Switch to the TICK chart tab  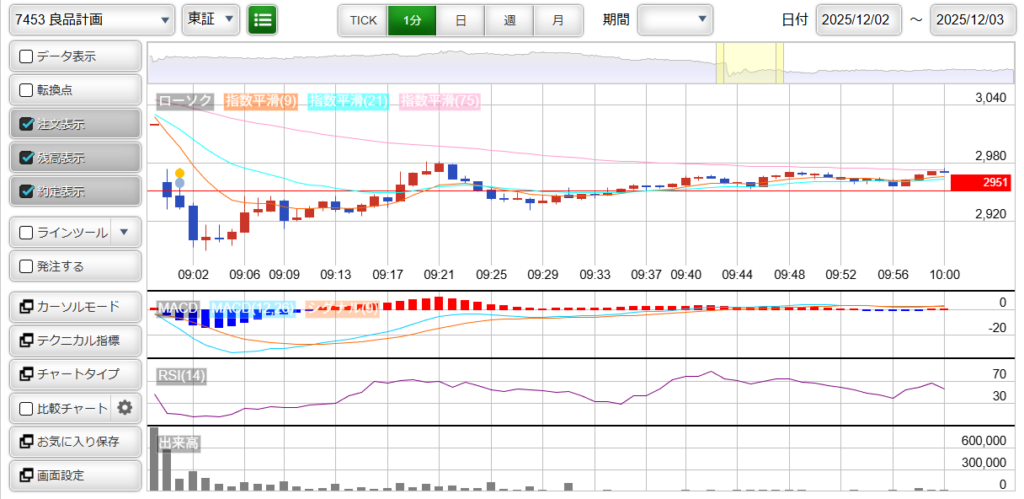tap(363, 20)
